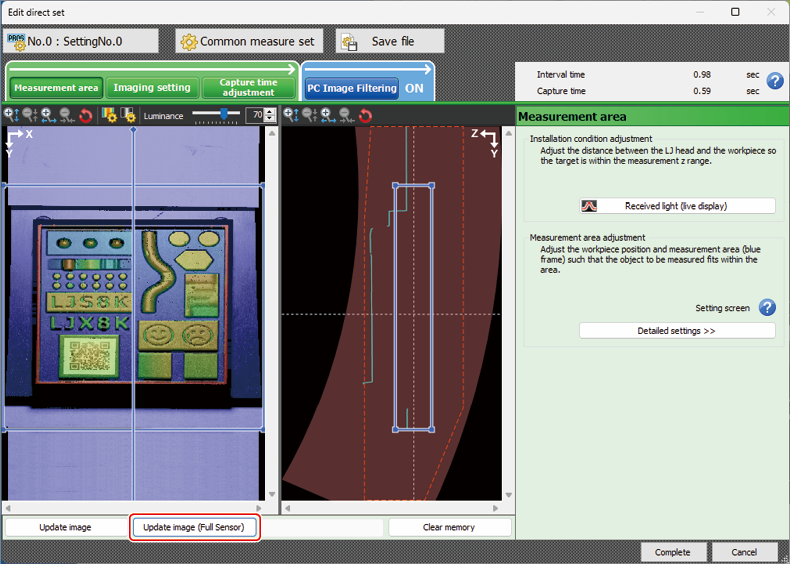Decrease luminance value with spinner down arrow
The image size is (790, 564).
[x=271, y=120]
